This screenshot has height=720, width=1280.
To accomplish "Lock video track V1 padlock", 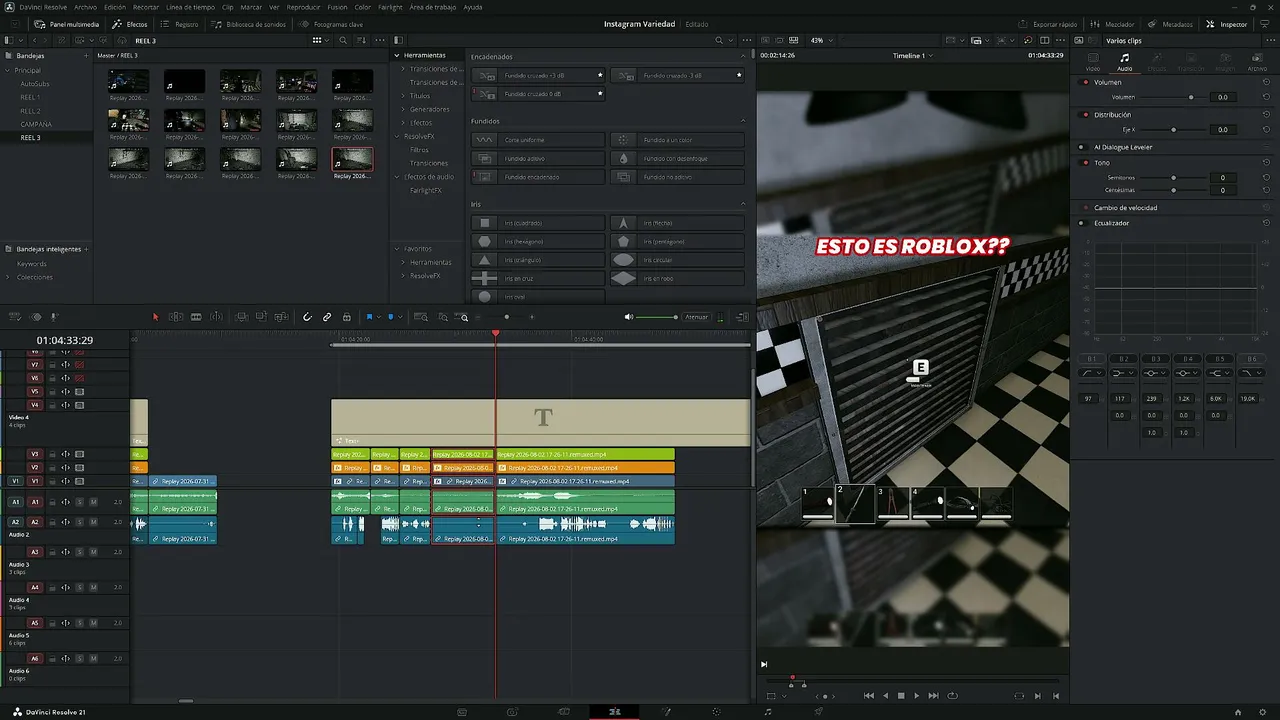I will pyautogui.click(x=52, y=482).
